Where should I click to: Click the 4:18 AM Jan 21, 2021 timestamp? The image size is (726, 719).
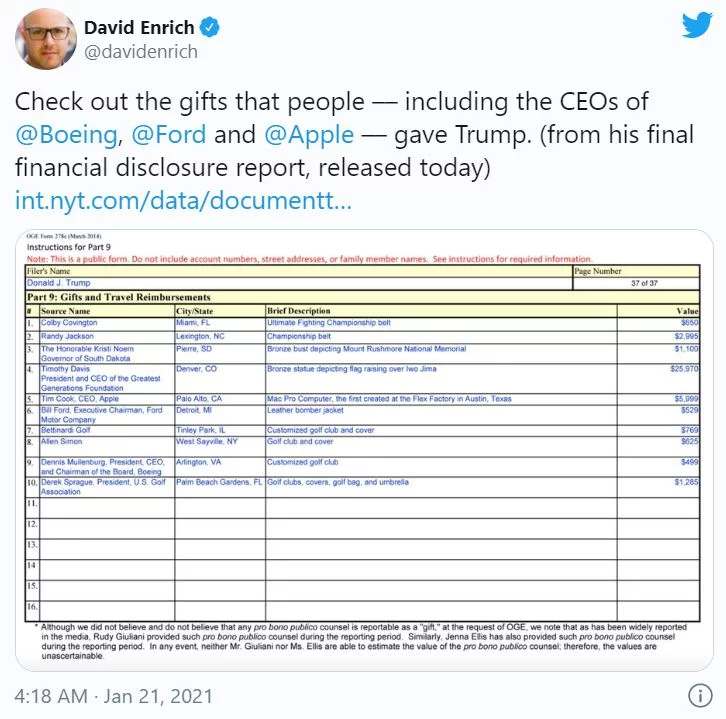pyautogui.click(x=113, y=696)
